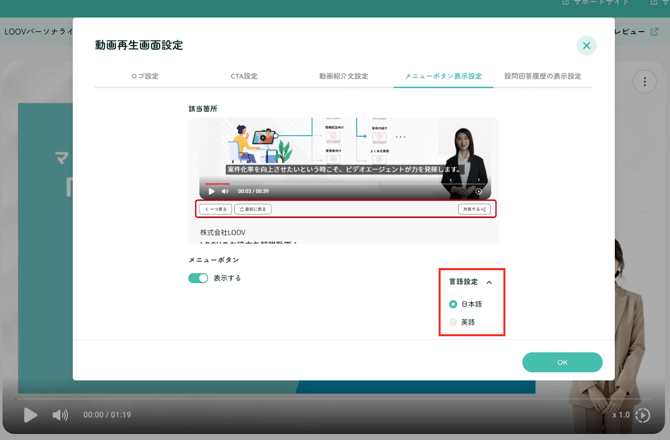
Task: Switch to the ロゴ設定 tab
Action: (145, 76)
